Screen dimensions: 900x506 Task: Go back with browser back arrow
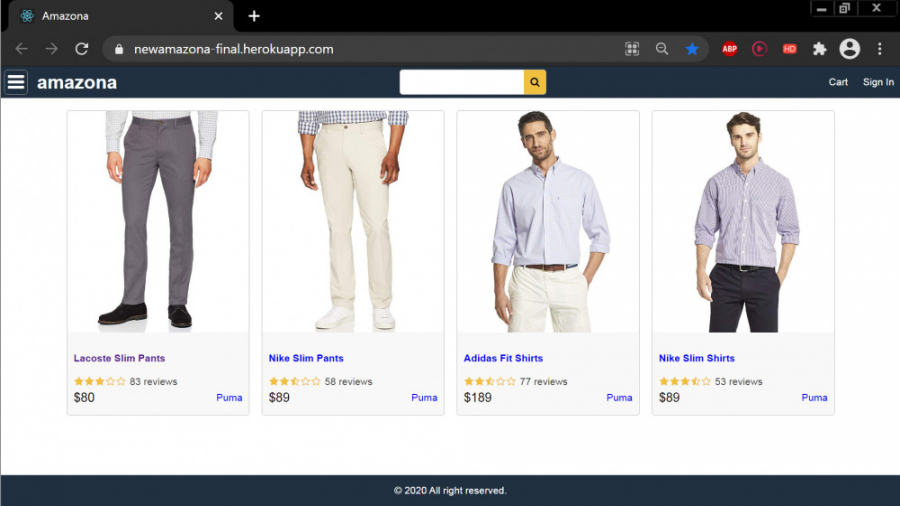pos(21,49)
